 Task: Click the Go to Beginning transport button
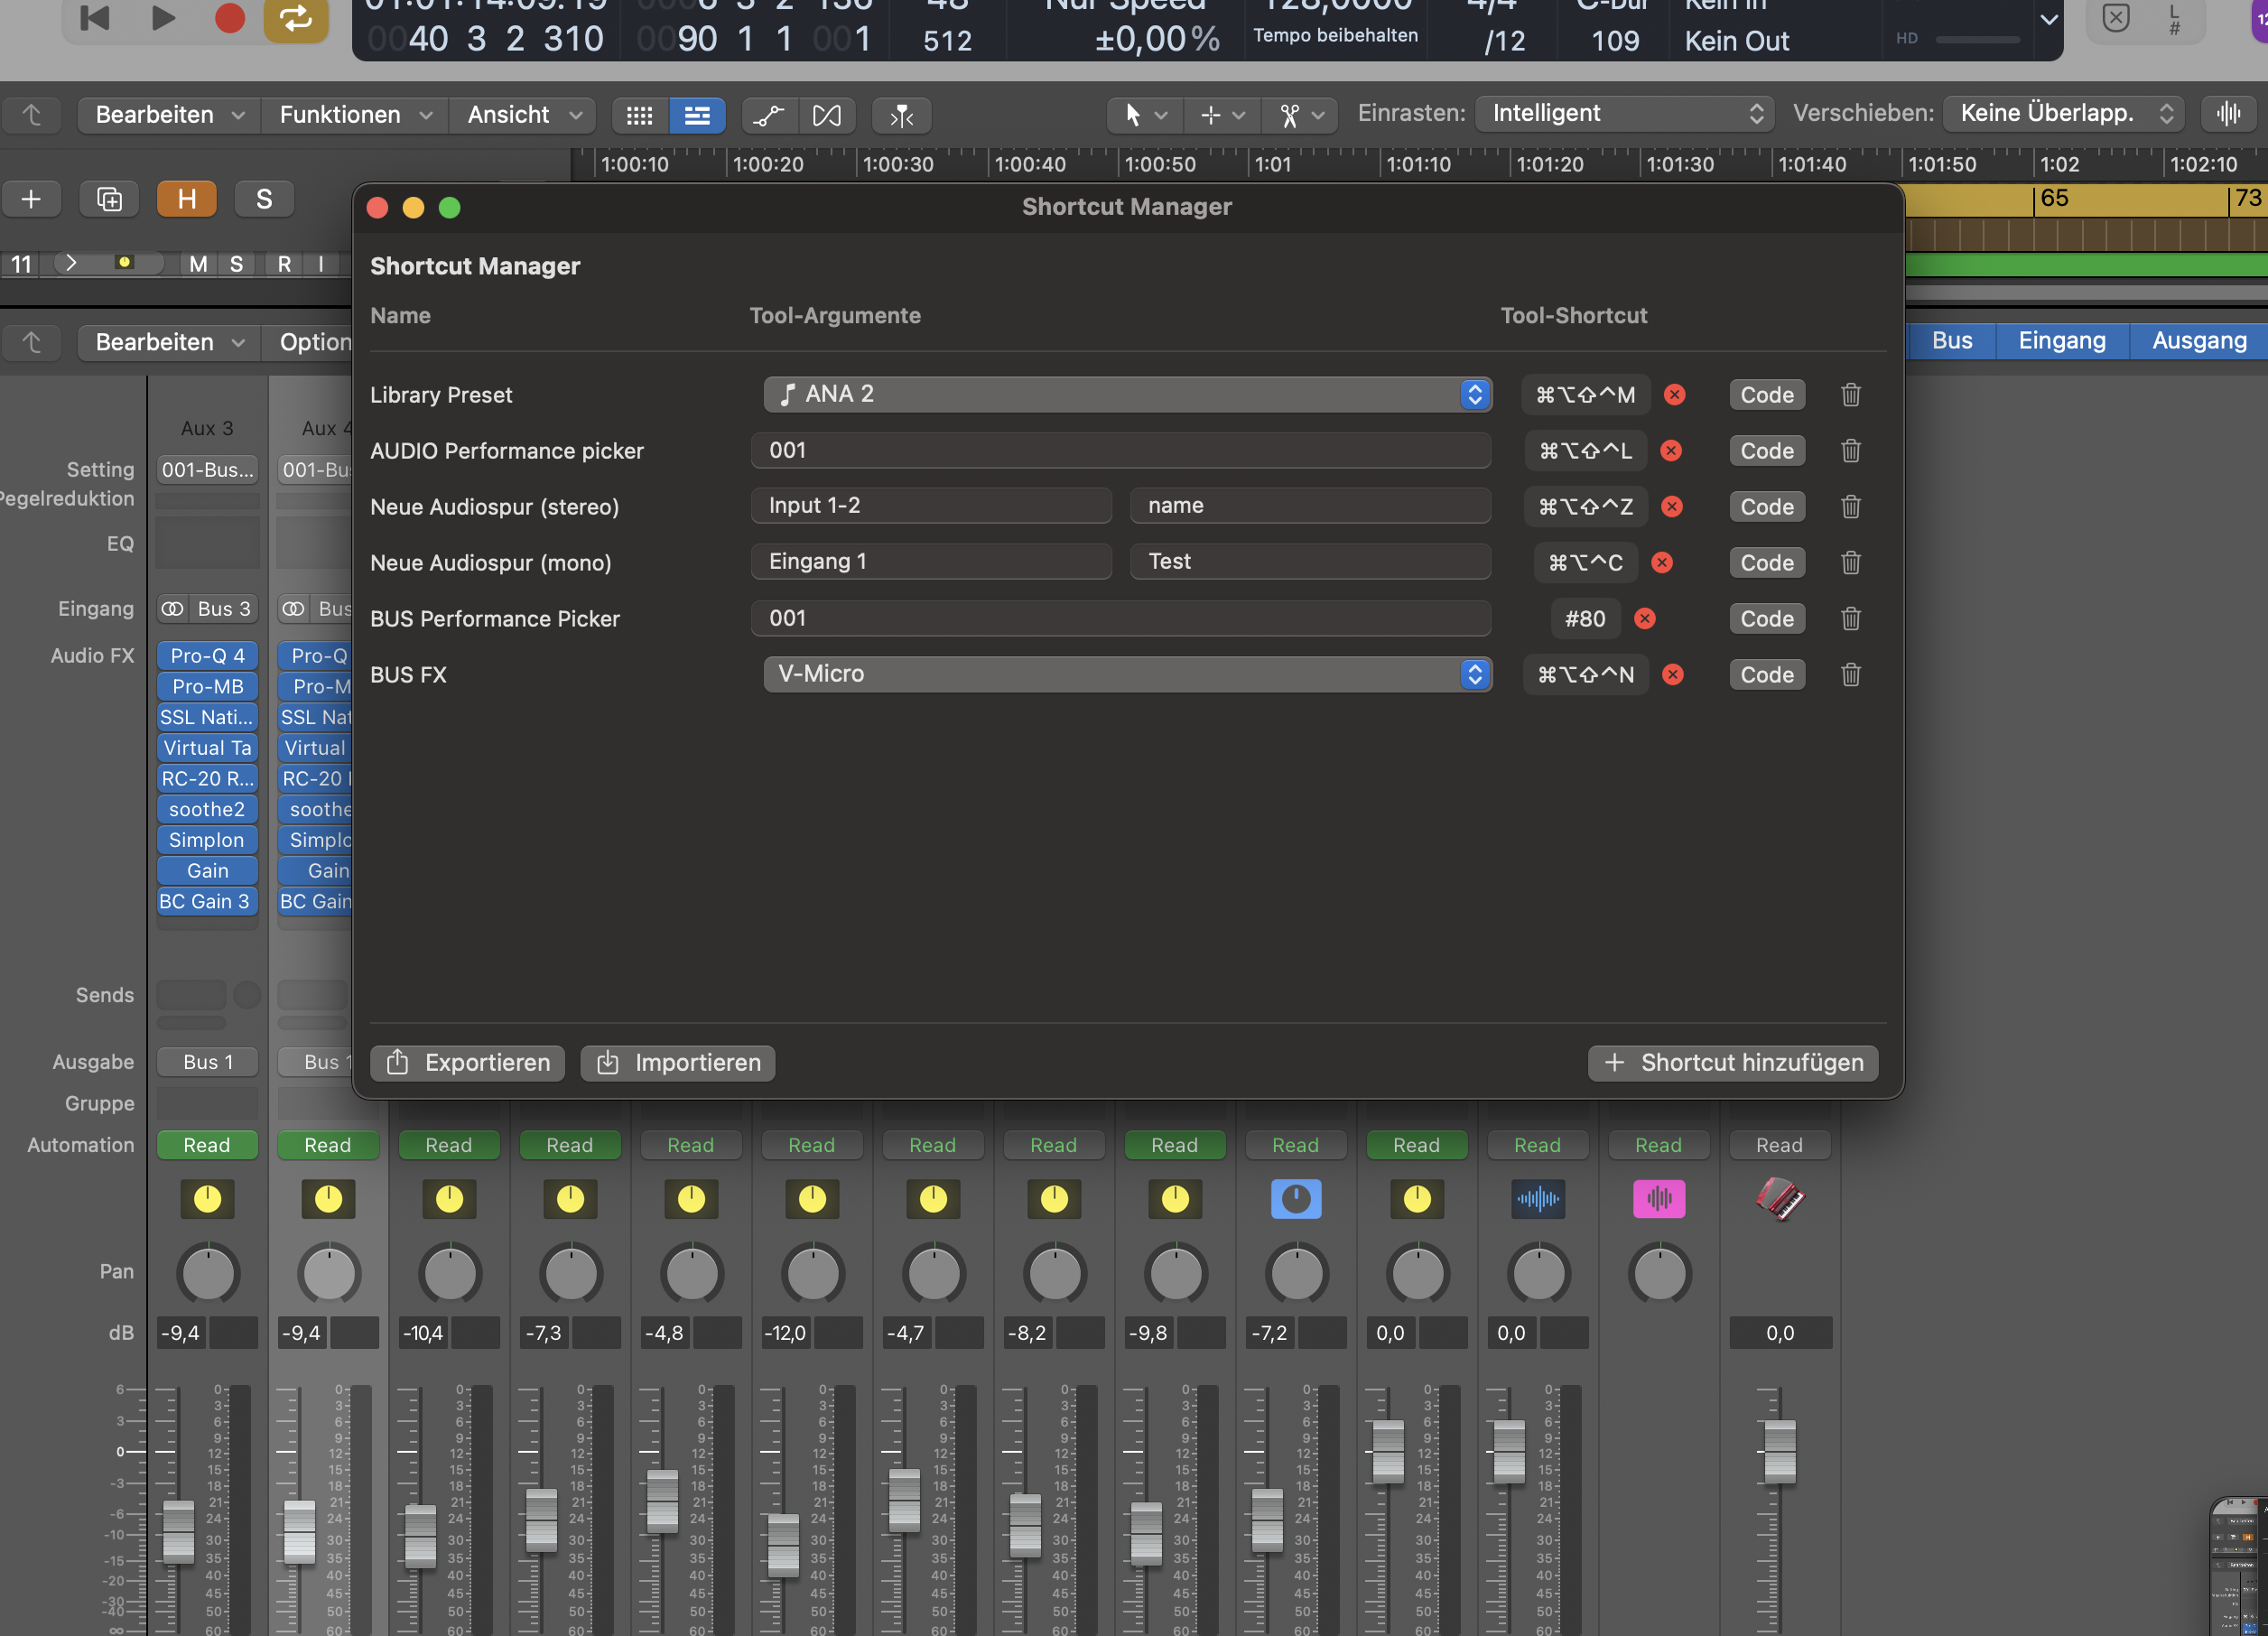tap(95, 17)
